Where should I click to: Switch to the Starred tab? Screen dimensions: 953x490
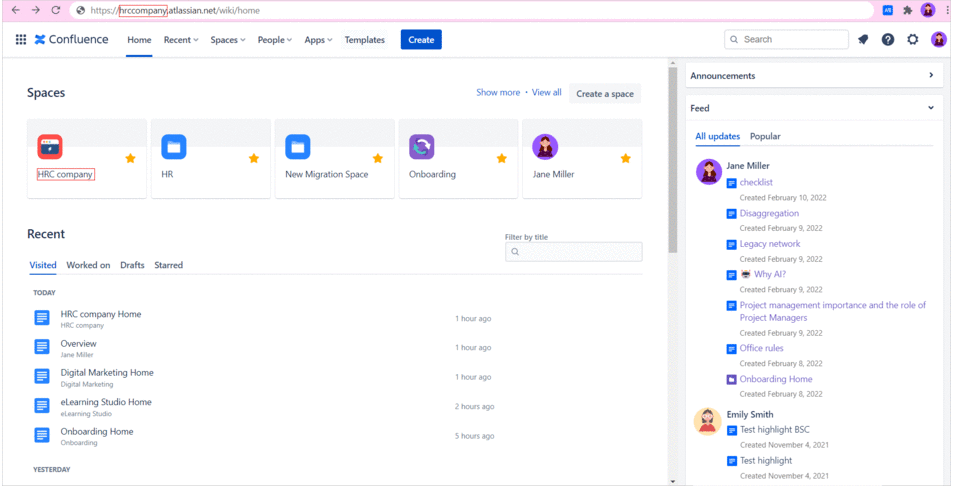[168, 265]
